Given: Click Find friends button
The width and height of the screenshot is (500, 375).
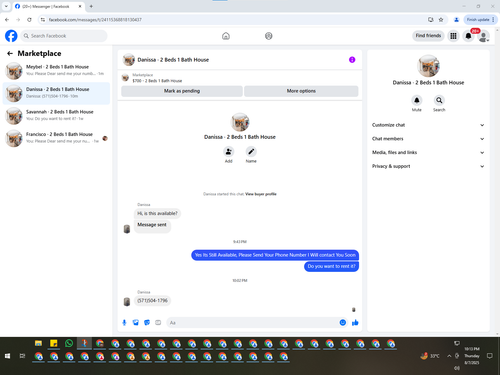Looking at the screenshot, I should (x=428, y=36).
